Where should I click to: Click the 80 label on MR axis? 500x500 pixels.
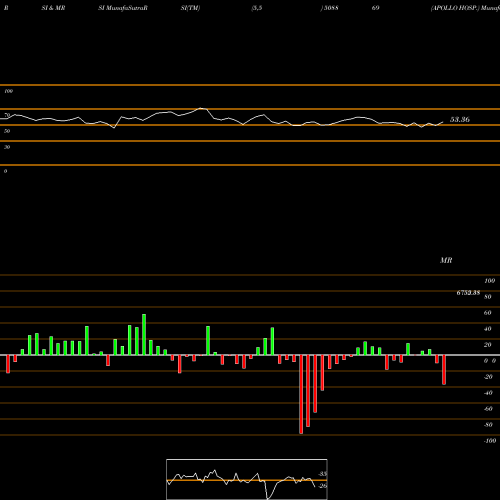pyautogui.click(x=488, y=297)
